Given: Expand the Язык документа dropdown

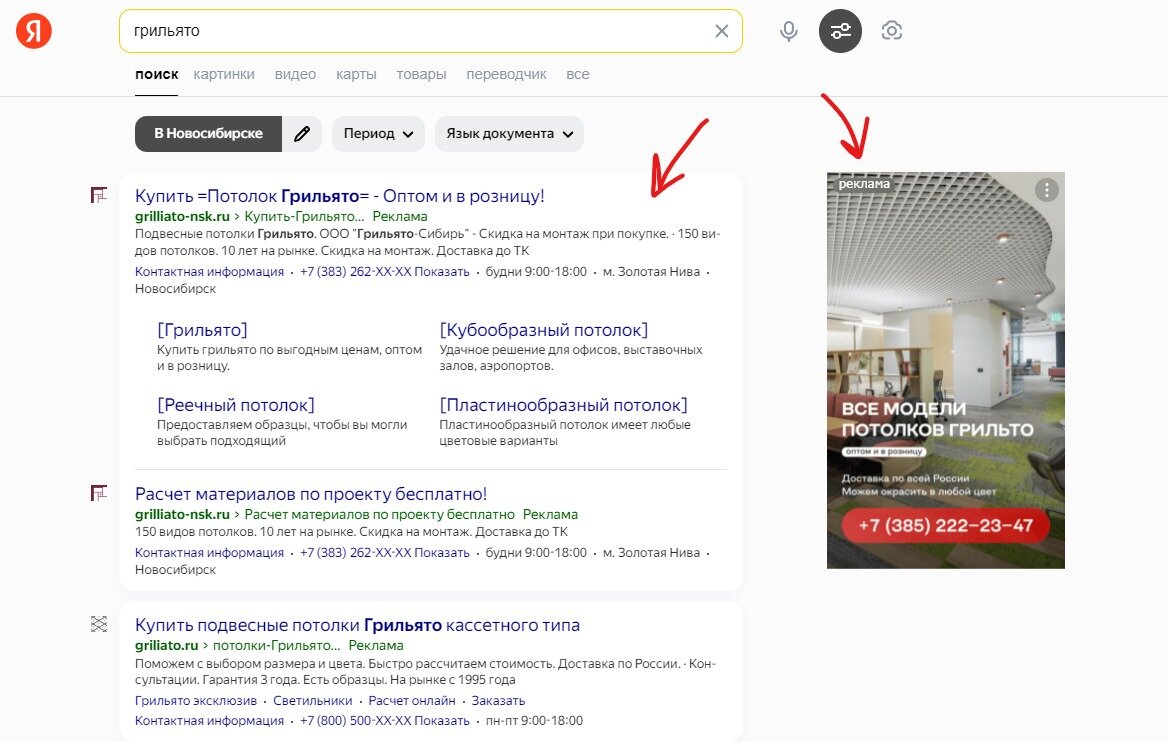Looking at the screenshot, I should (x=510, y=133).
